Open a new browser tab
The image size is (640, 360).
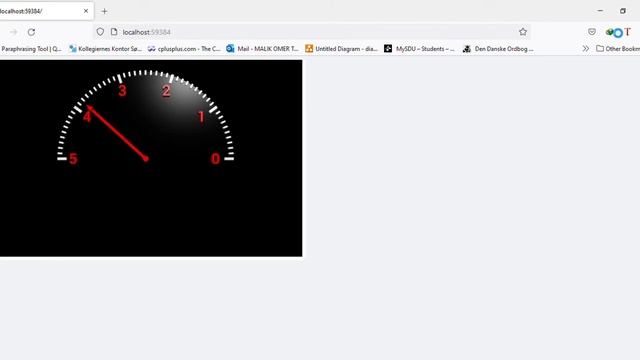click(x=104, y=11)
